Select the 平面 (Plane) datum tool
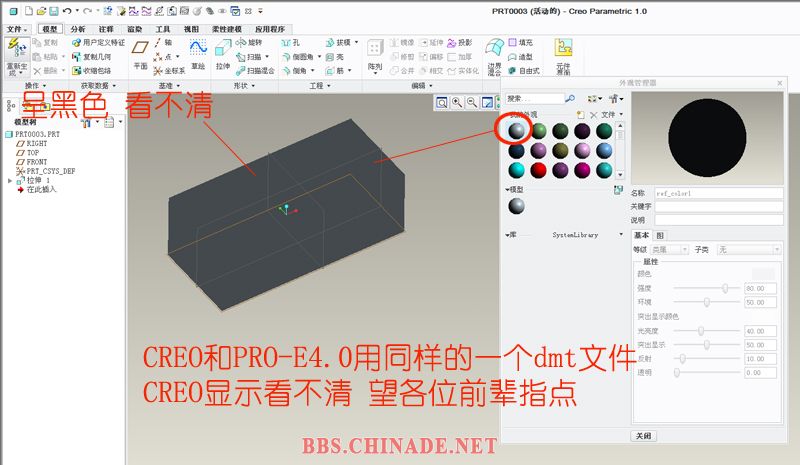Viewport: 800px width, 465px height. click(x=140, y=55)
